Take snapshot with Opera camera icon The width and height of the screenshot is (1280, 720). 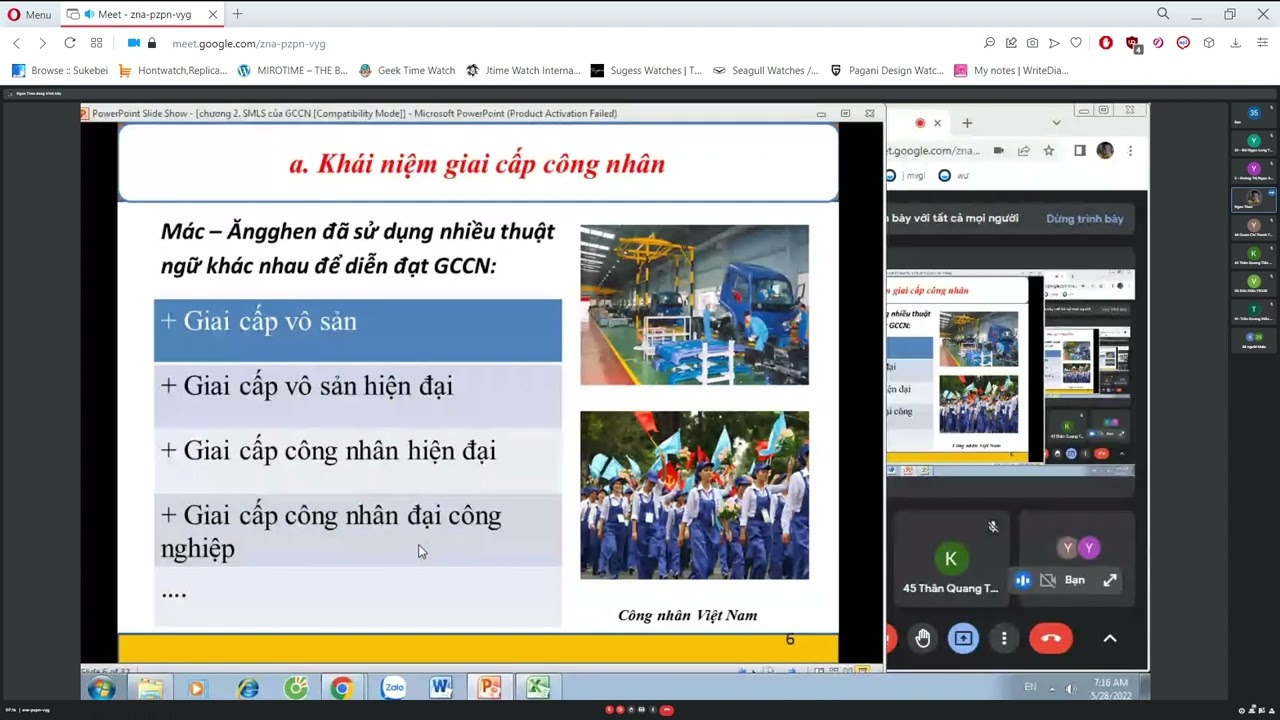tap(1032, 43)
